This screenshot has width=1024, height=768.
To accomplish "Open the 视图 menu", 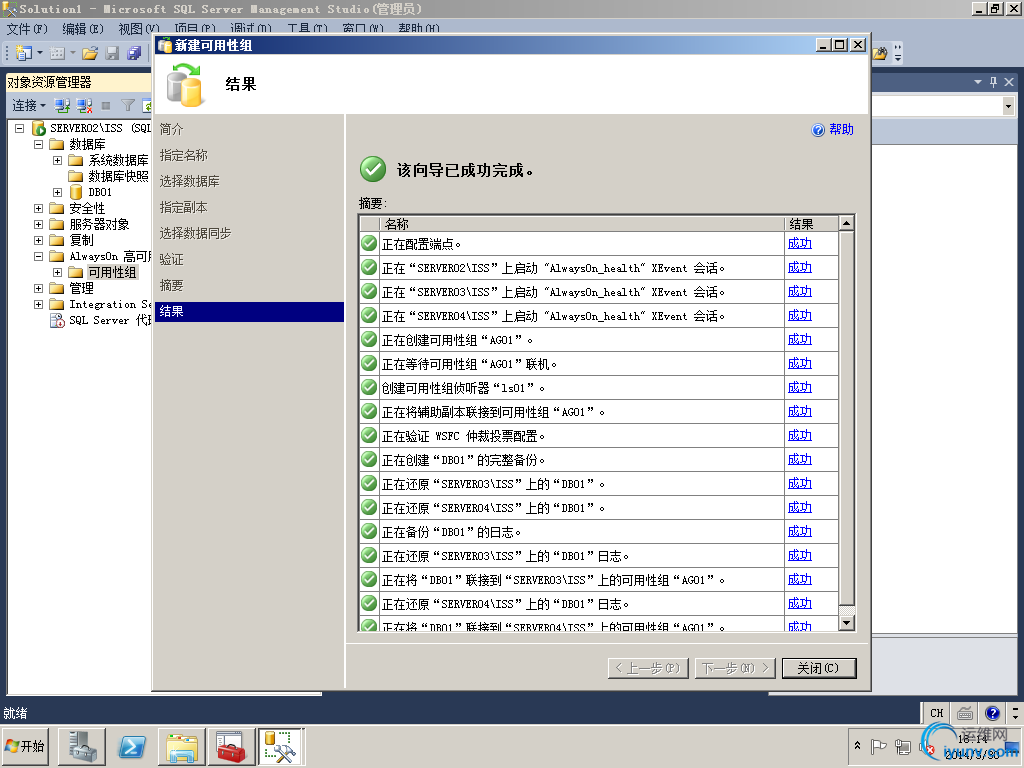I will (138, 29).
